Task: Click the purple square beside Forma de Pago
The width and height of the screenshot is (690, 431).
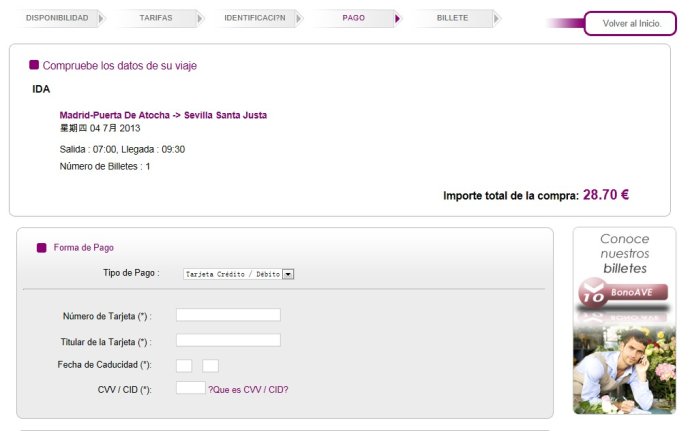Action: click(x=41, y=248)
